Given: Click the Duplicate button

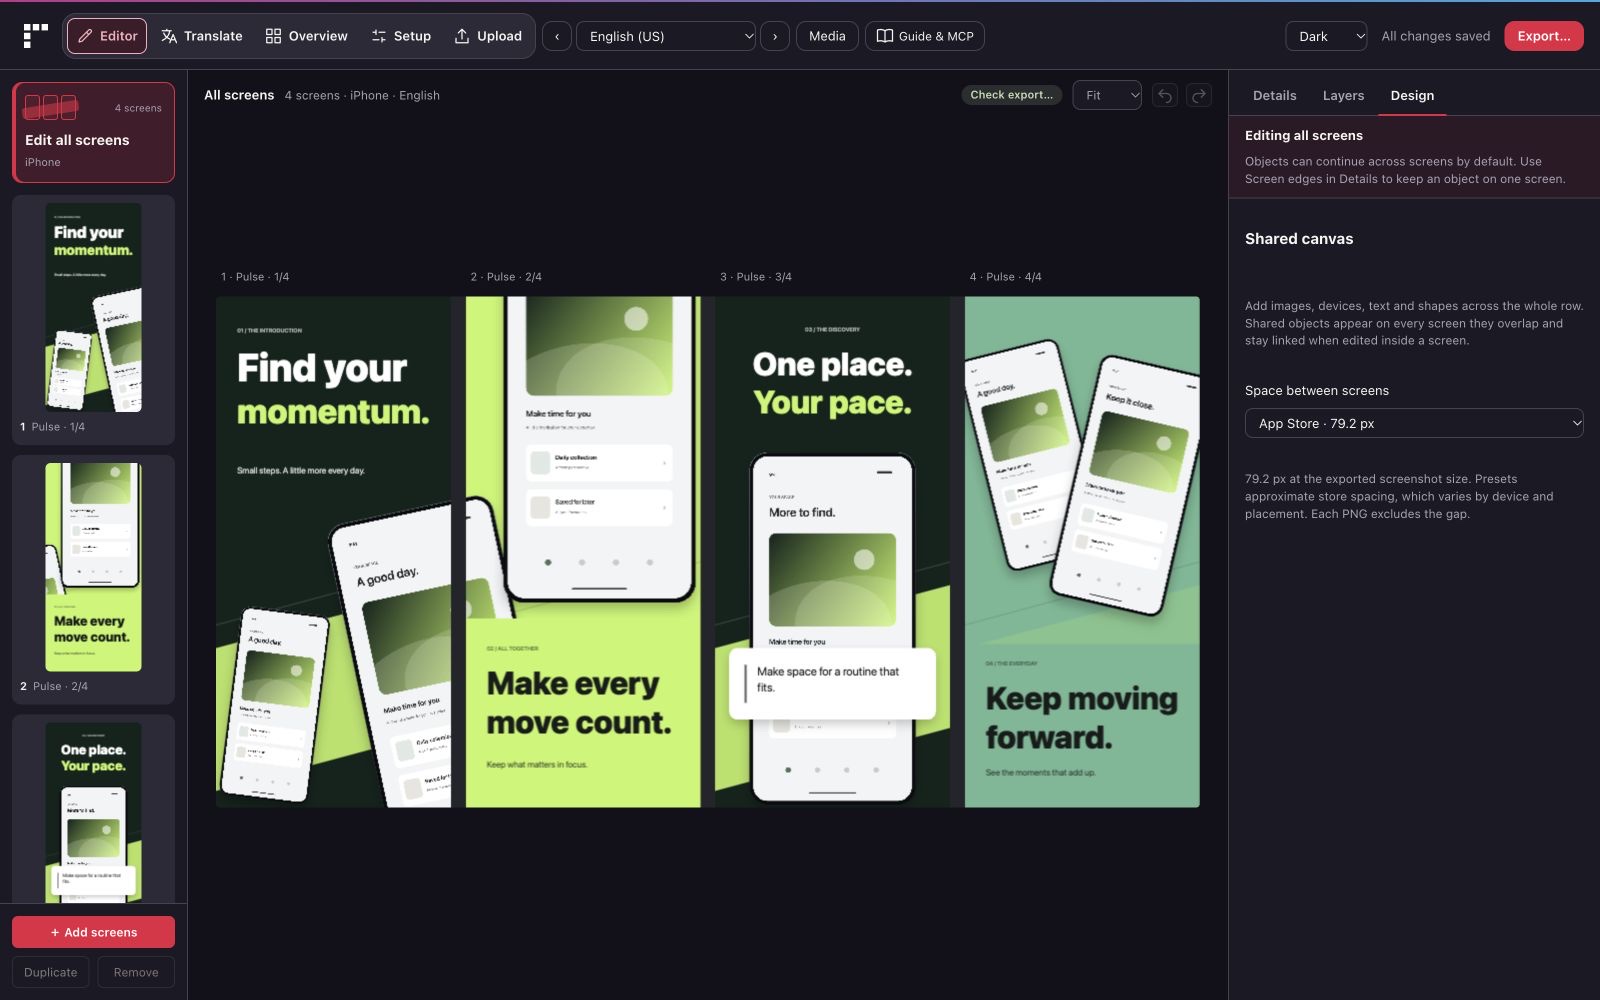Looking at the screenshot, I should 51,972.
